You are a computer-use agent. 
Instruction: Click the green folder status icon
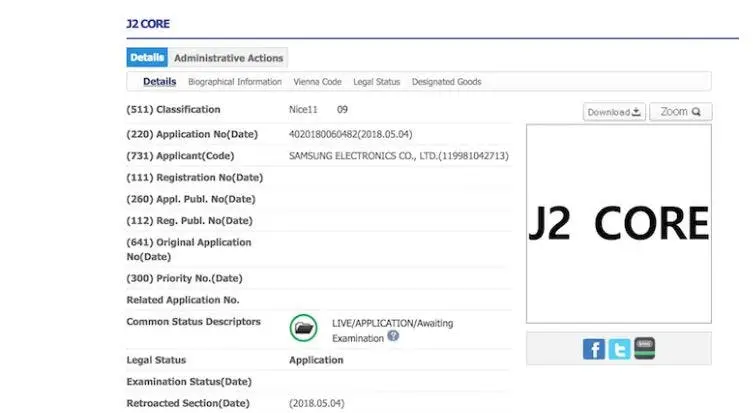pyautogui.click(x=304, y=328)
